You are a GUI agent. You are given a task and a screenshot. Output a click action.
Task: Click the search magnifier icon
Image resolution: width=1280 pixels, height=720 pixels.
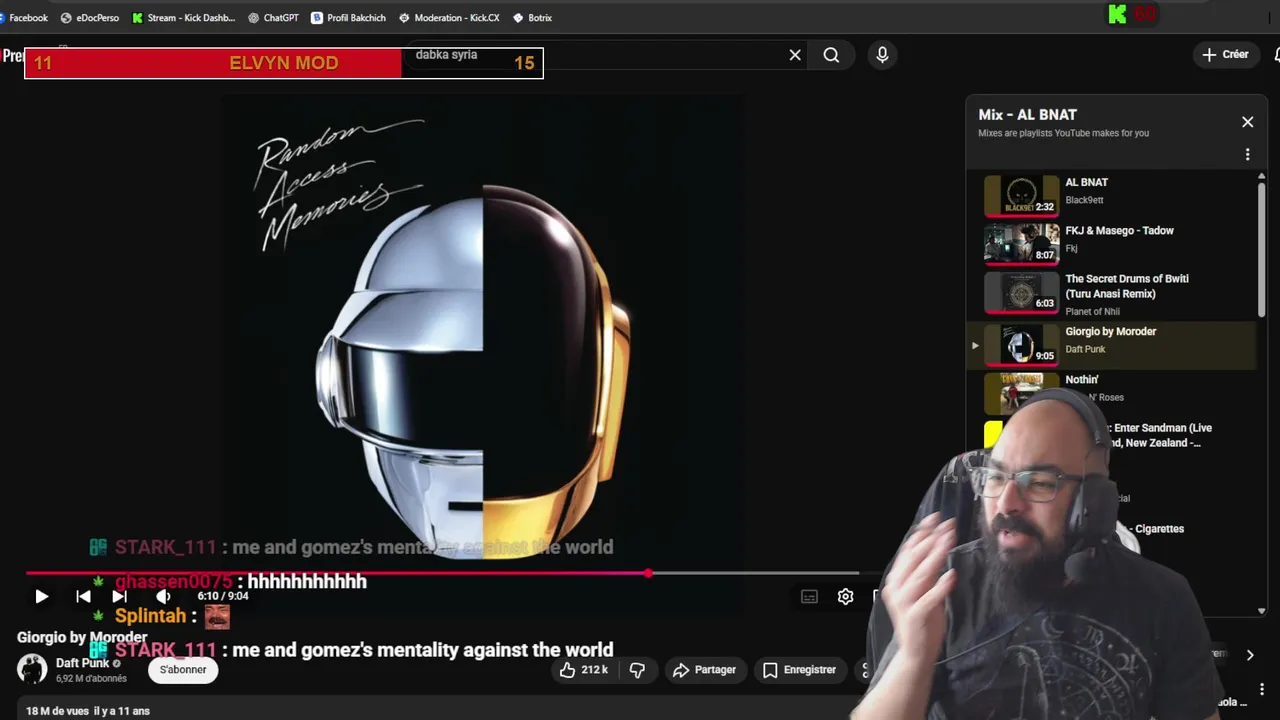[x=831, y=55]
